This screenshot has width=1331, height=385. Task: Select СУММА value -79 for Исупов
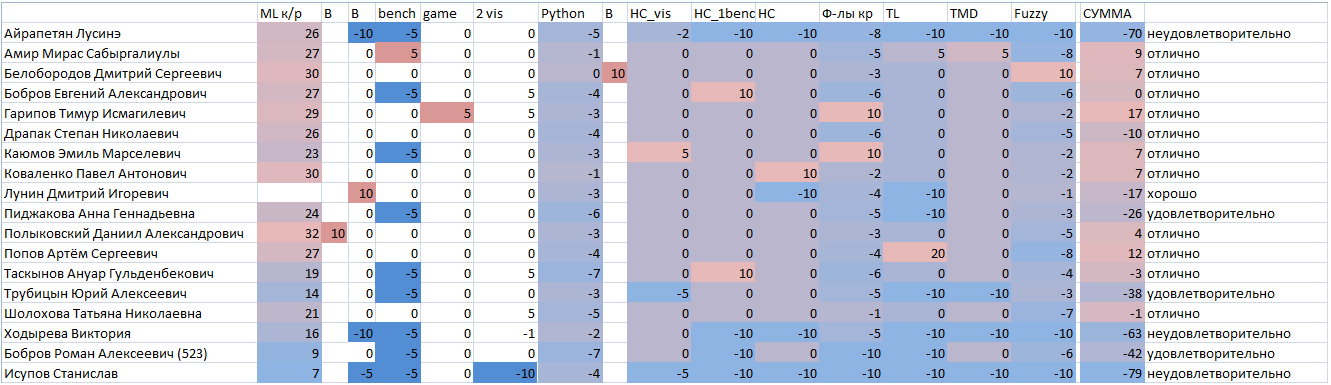pyautogui.click(x=1112, y=374)
